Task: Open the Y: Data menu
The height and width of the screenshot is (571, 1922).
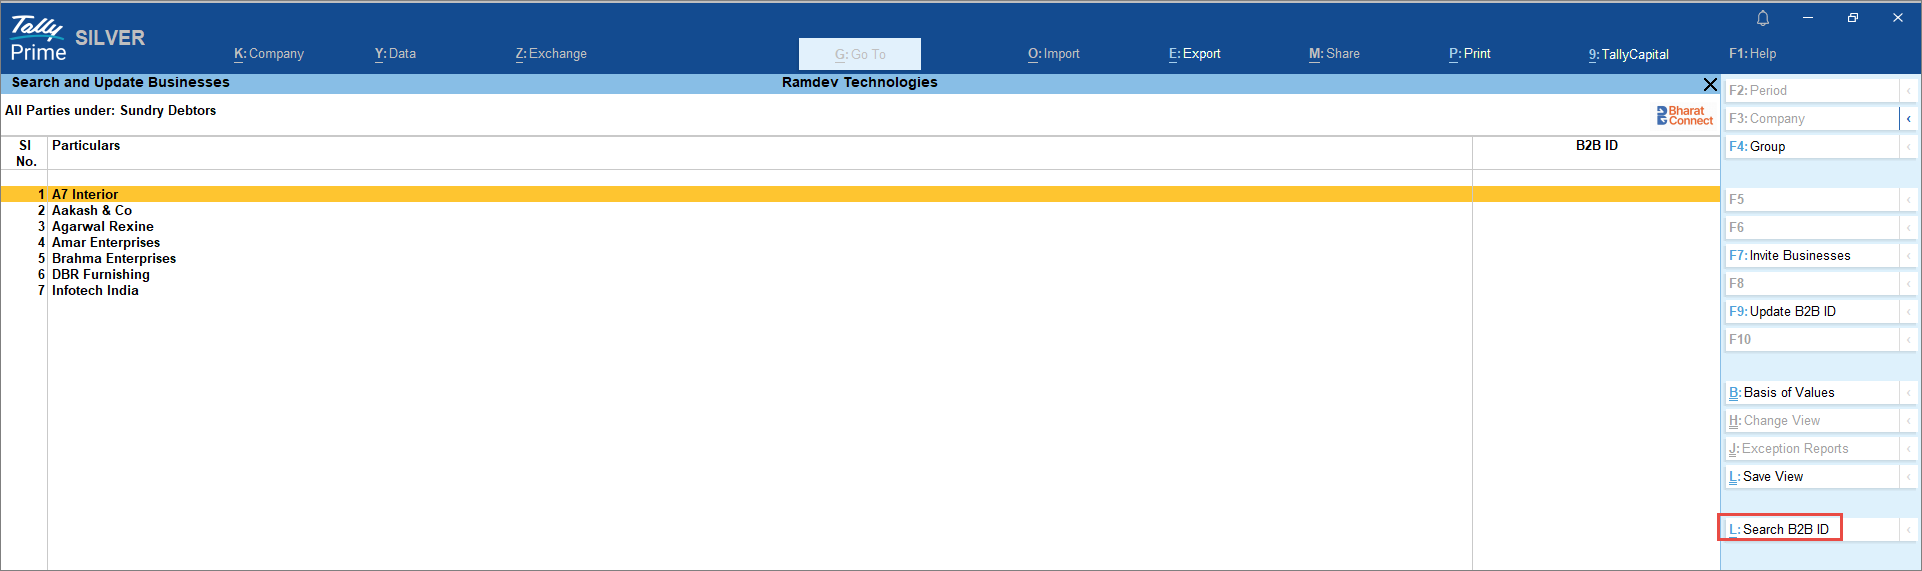Action: (395, 54)
